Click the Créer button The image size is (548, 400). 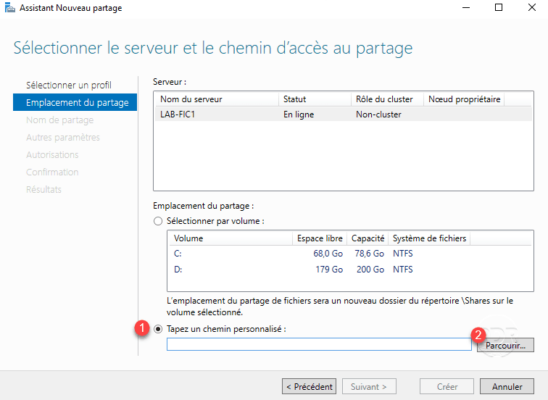(447, 386)
